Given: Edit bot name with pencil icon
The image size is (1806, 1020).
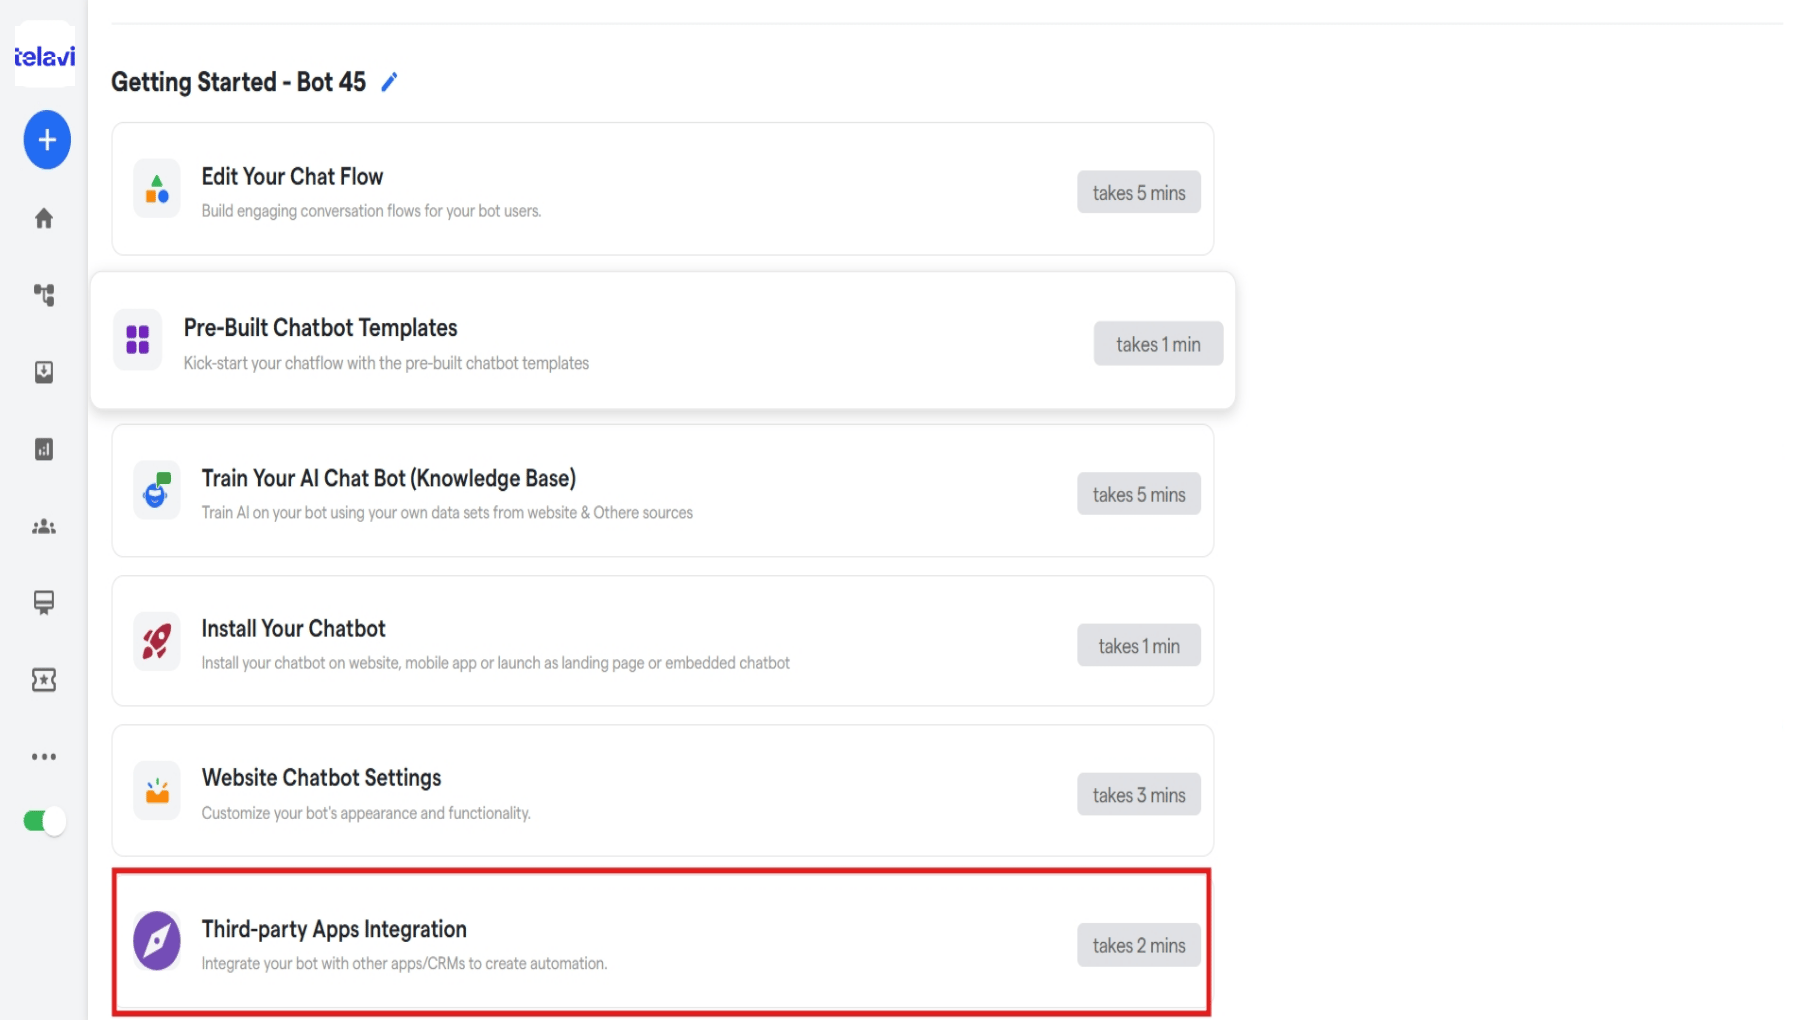Looking at the screenshot, I should tap(389, 82).
